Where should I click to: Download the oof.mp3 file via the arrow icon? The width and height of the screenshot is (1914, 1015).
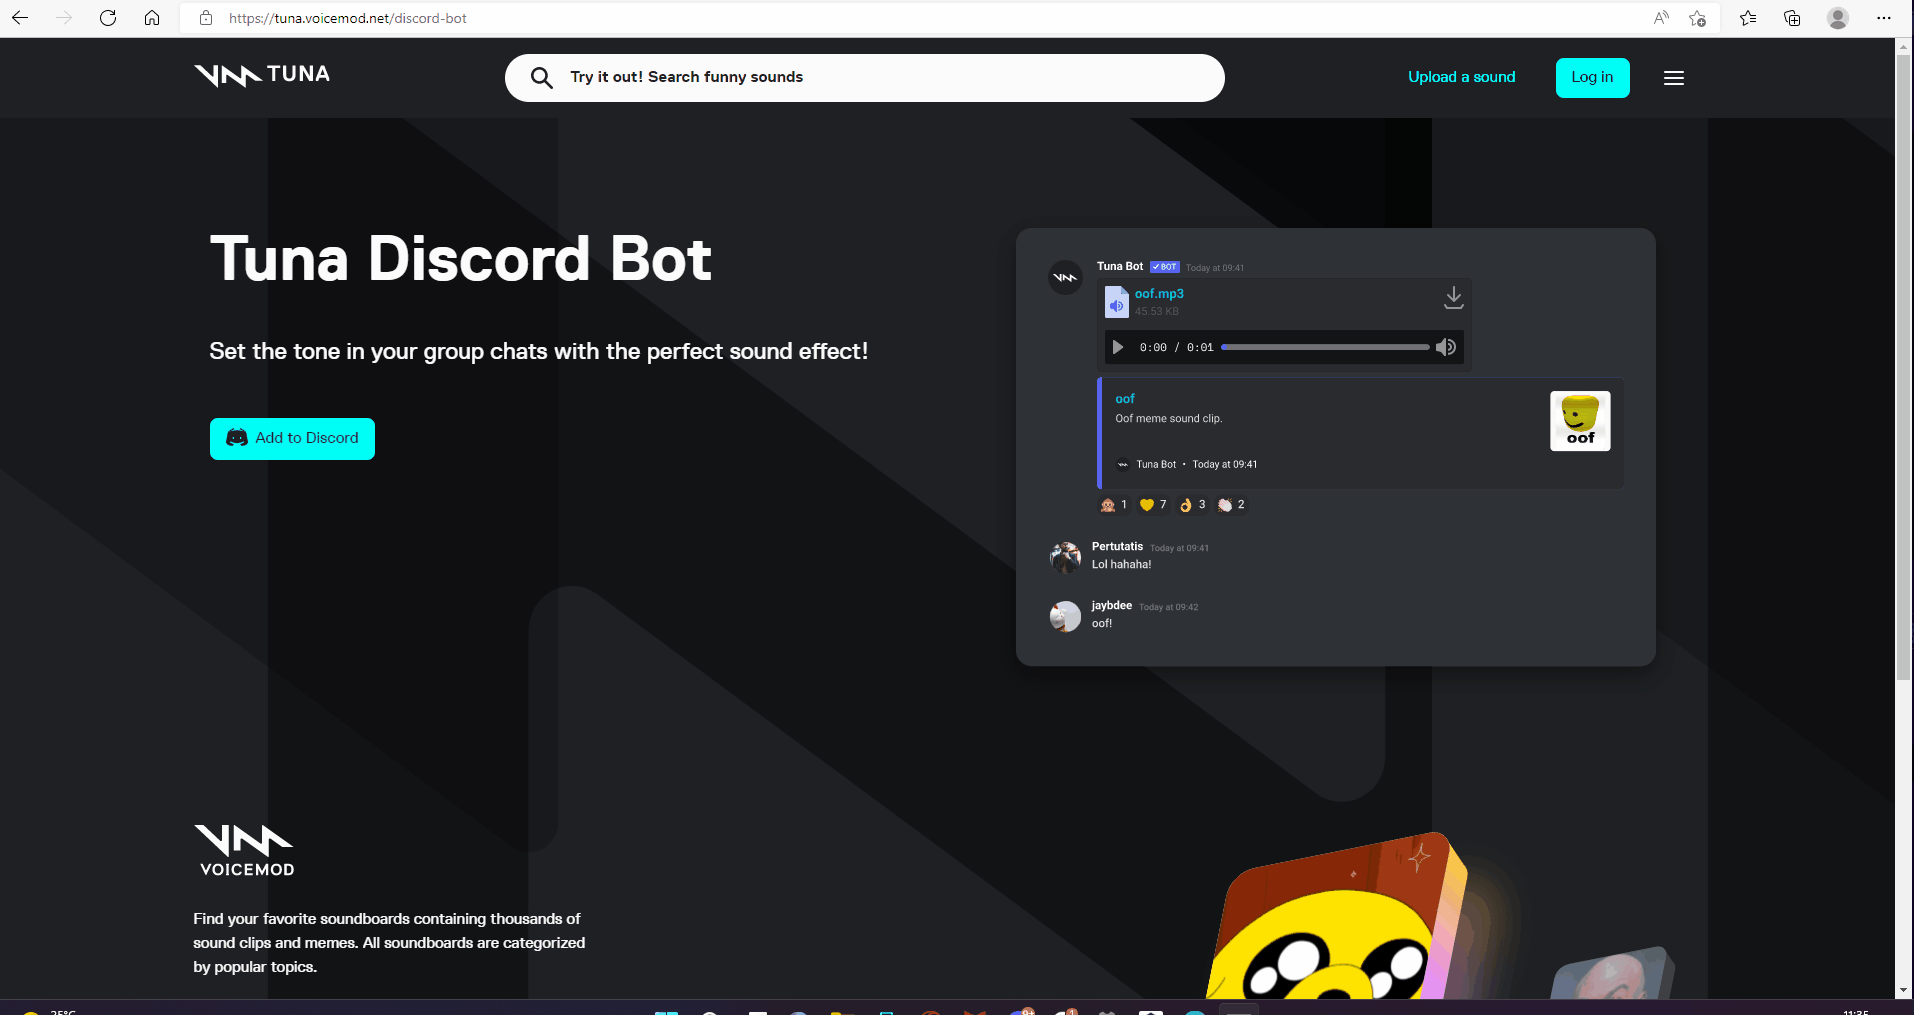[x=1454, y=298]
